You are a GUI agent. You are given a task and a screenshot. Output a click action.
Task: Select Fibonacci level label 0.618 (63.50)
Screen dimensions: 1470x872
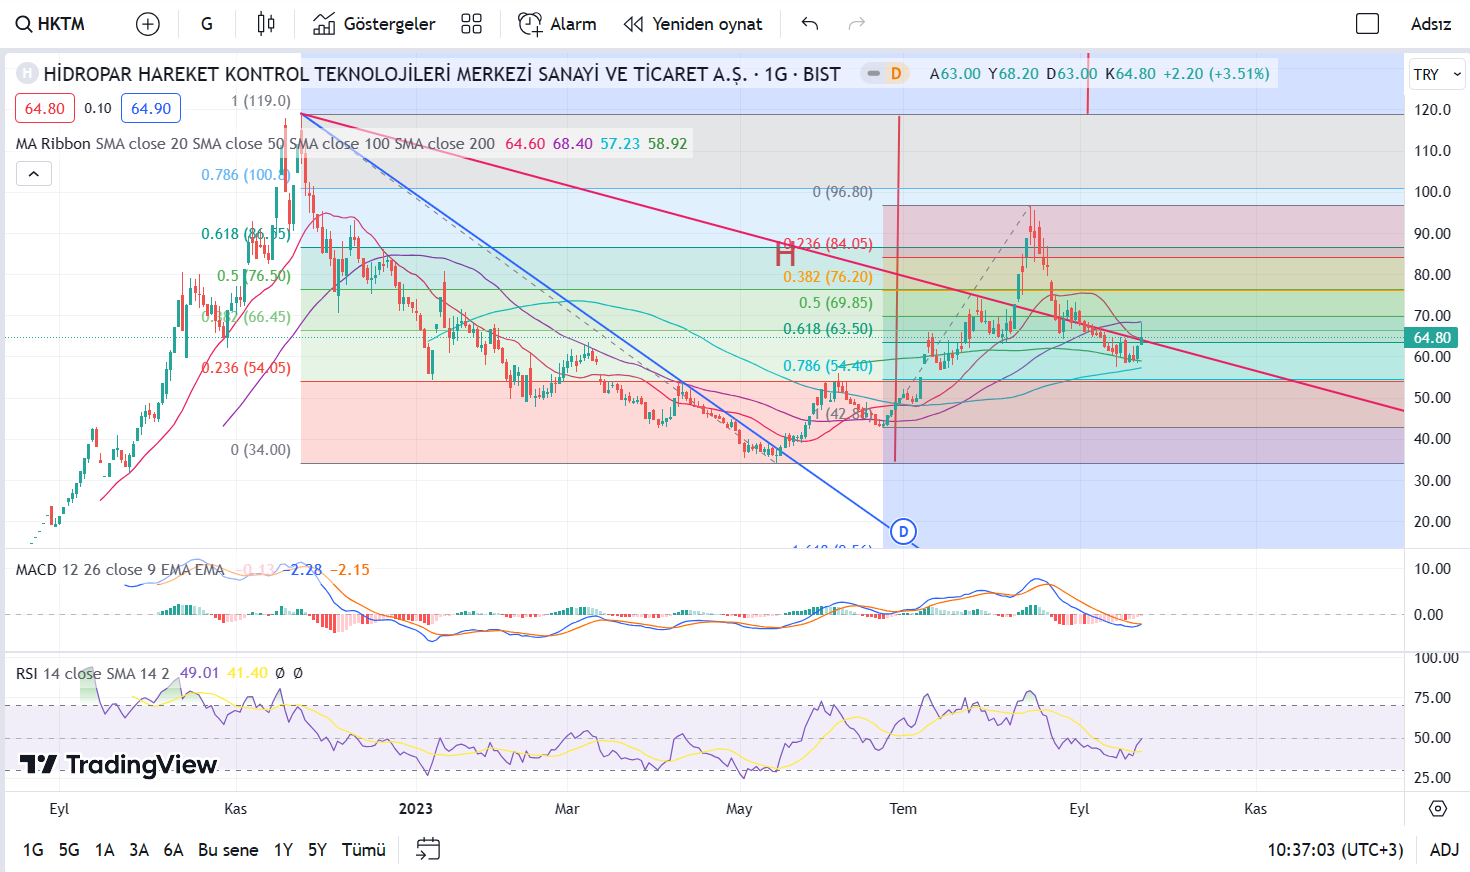(x=827, y=329)
